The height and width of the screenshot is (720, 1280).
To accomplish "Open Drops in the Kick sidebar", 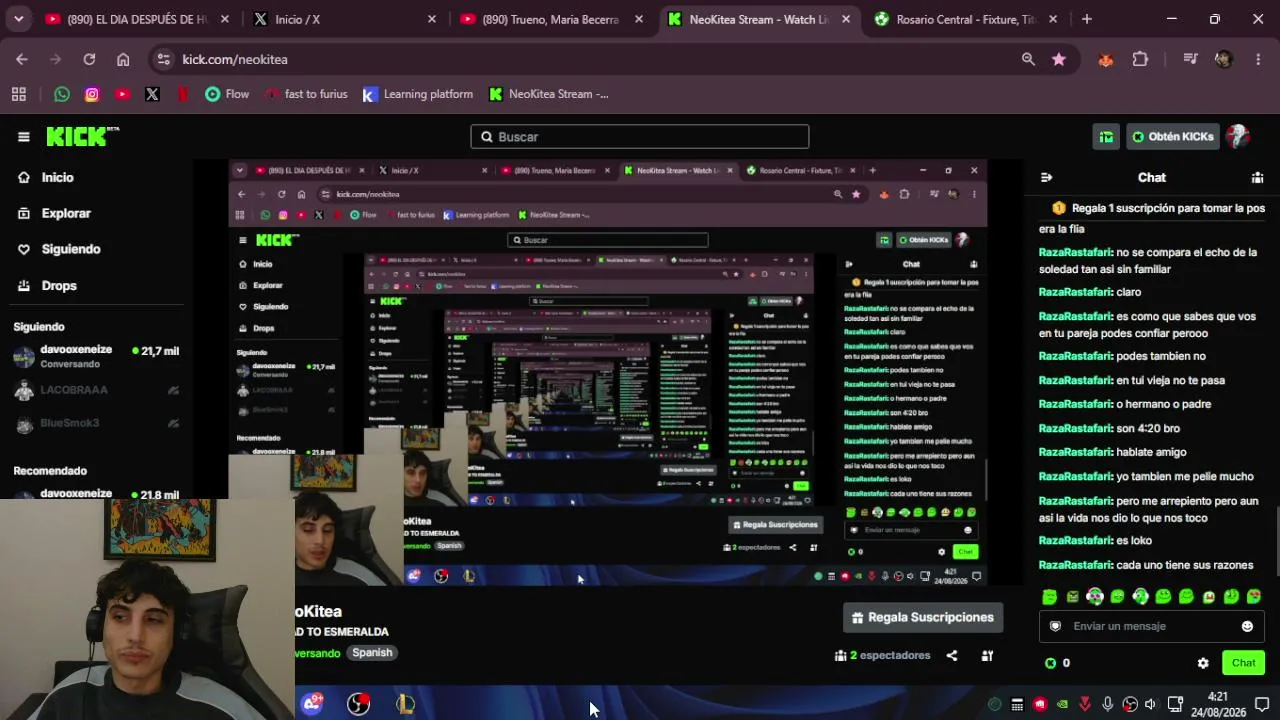I will tap(47, 285).
